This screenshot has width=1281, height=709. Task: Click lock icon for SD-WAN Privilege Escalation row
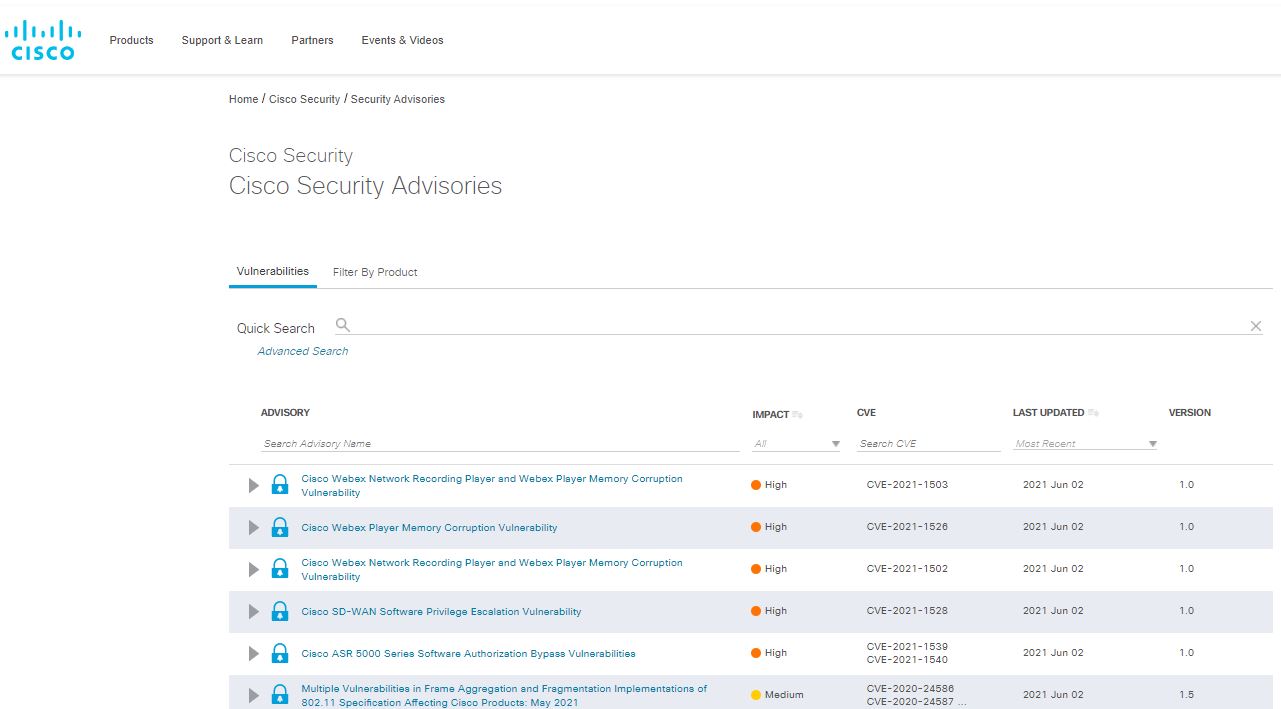tap(280, 611)
